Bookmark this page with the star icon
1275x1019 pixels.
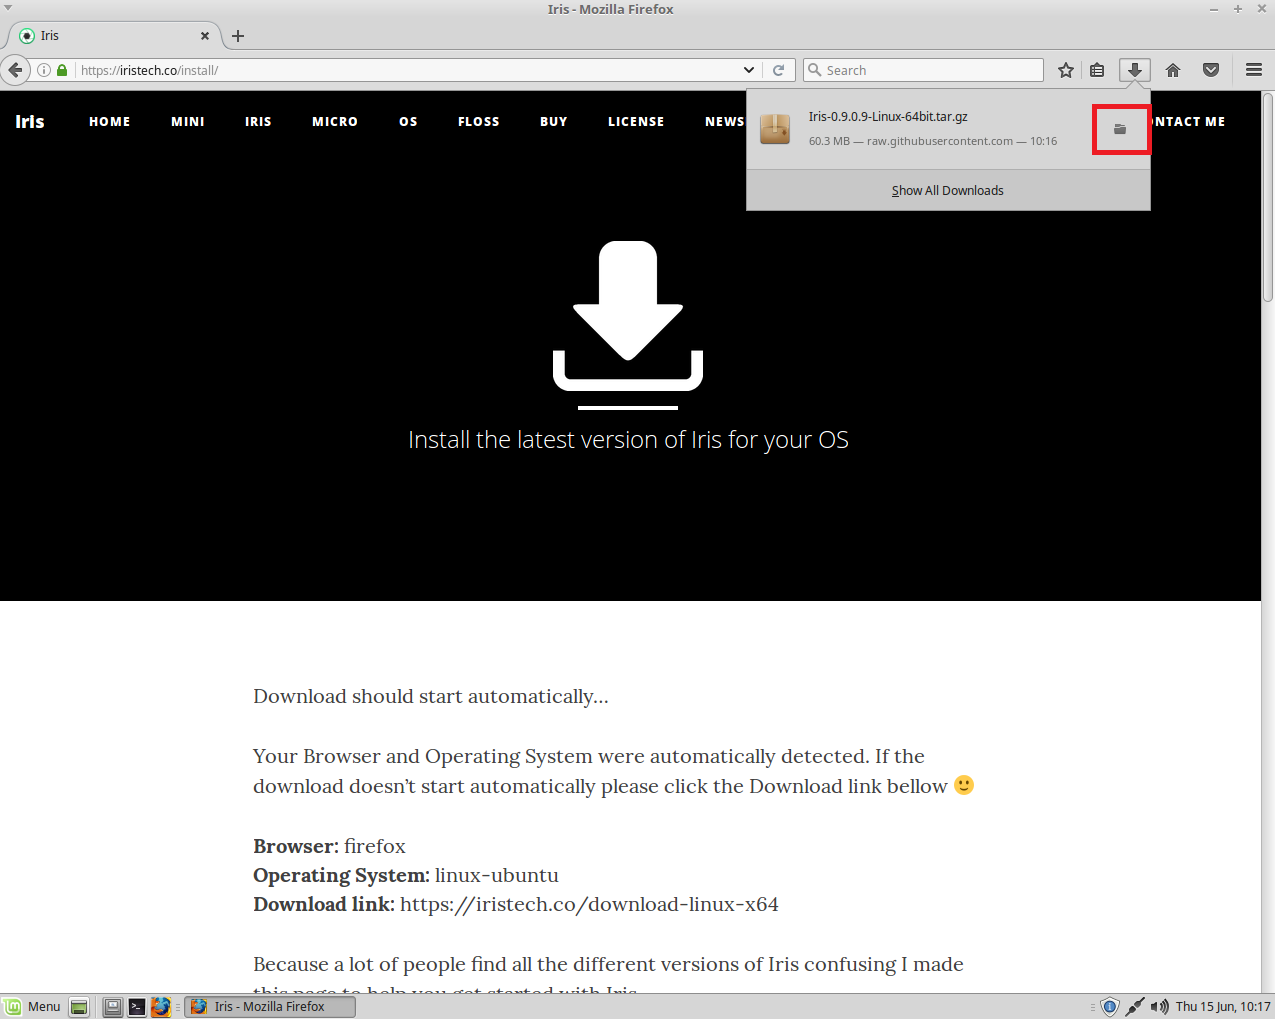[x=1066, y=70]
